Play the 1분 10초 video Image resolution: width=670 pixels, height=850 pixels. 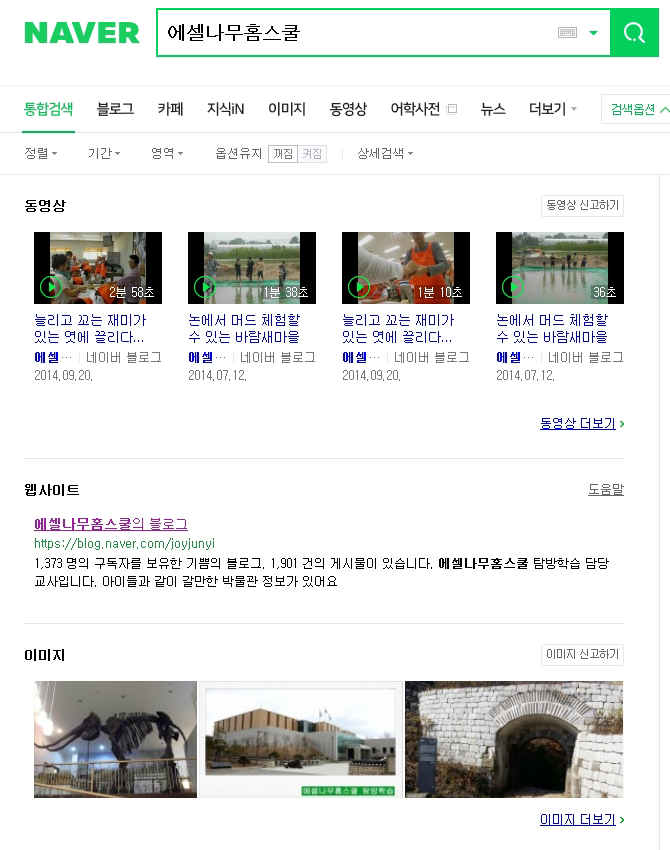[406, 268]
